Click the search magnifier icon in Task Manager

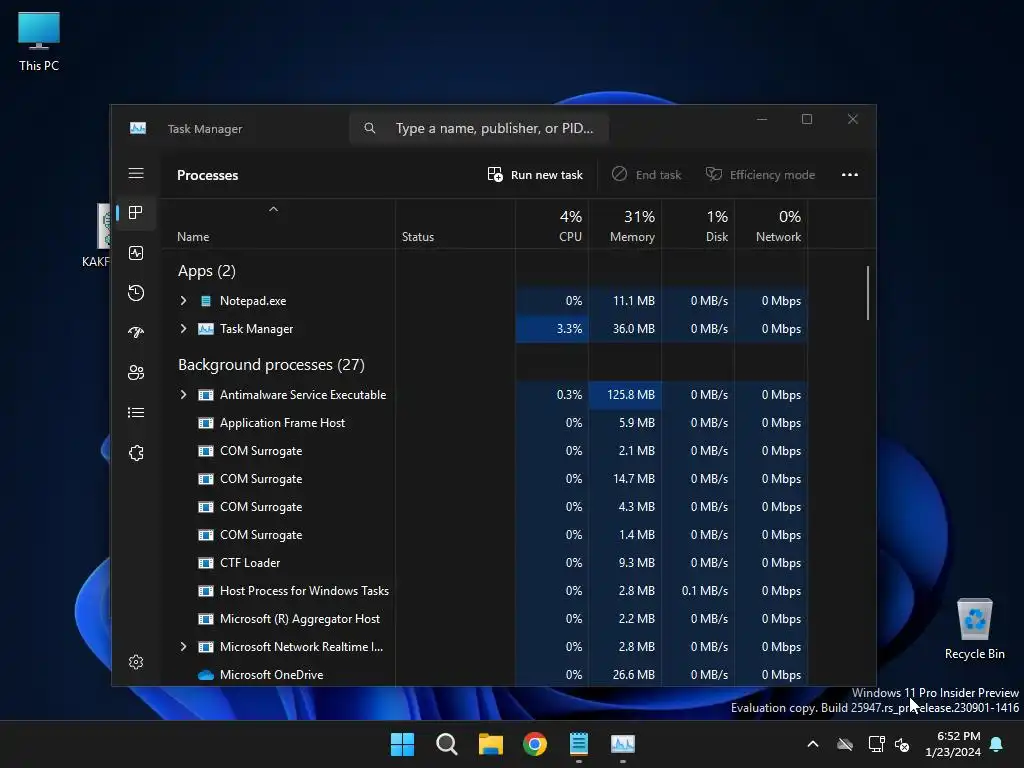370,128
